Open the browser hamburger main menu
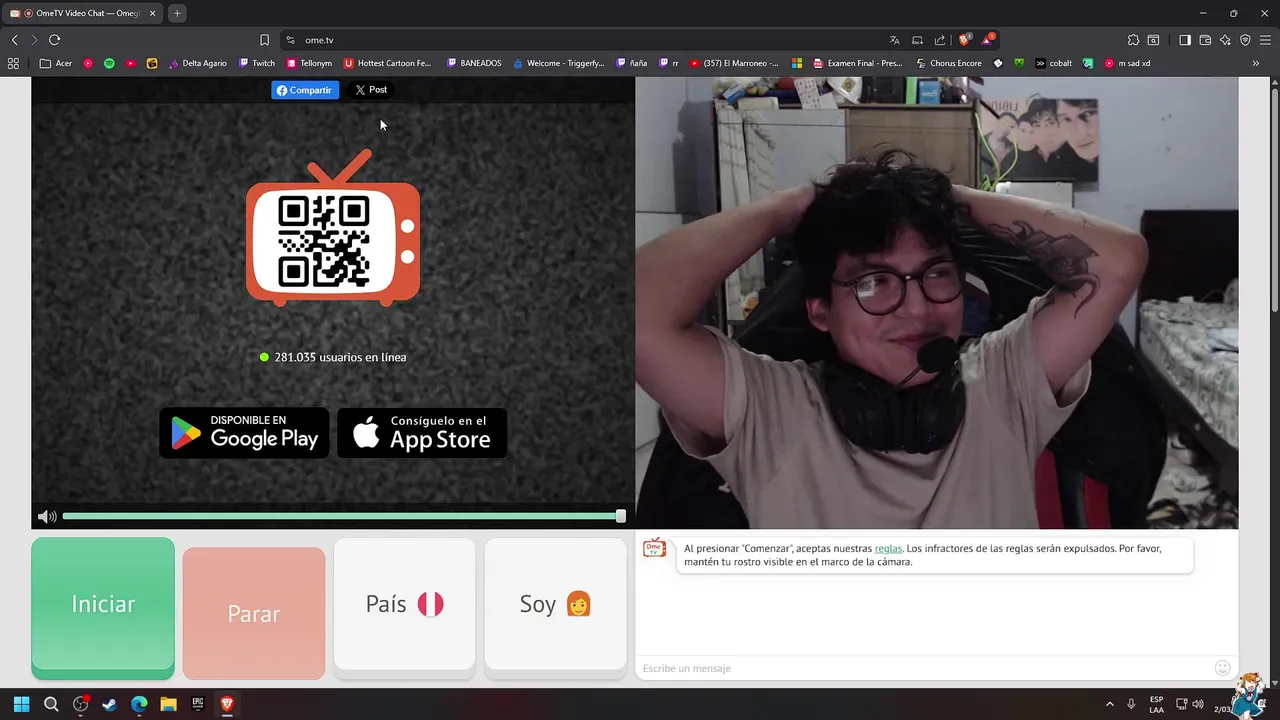 click(1265, 40)
